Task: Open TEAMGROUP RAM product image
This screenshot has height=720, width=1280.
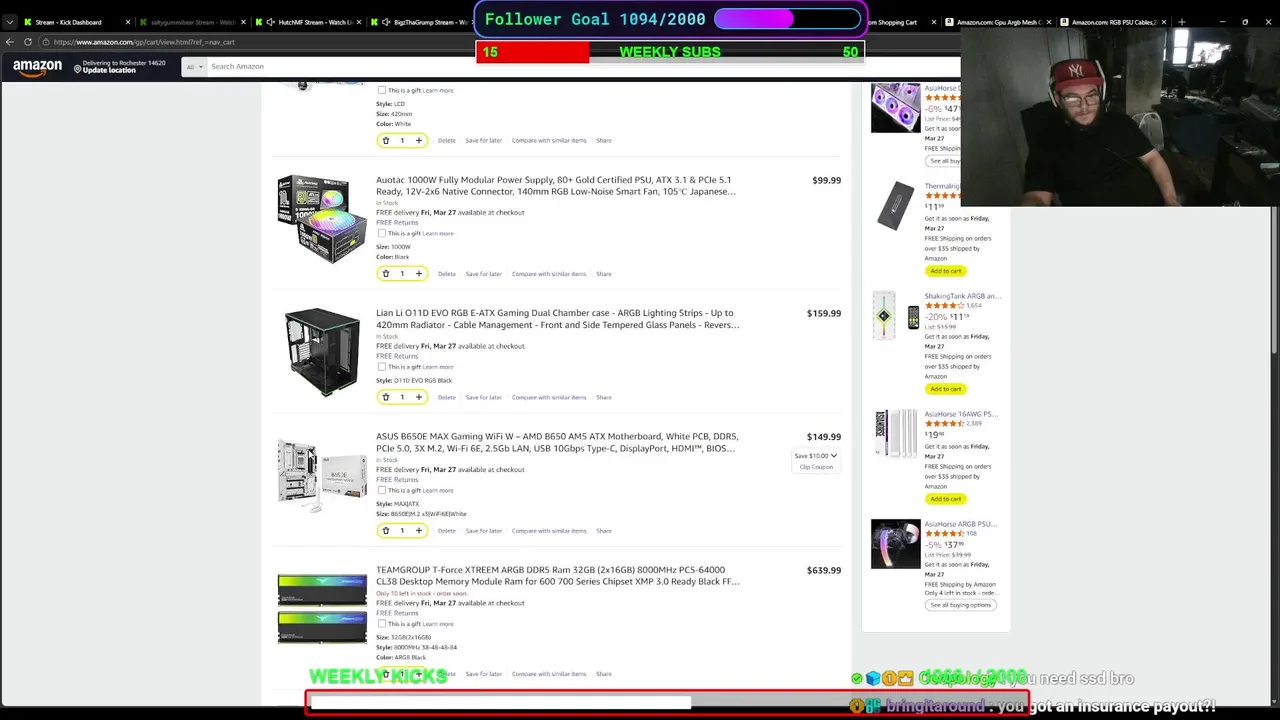Action: pos(322,608)
